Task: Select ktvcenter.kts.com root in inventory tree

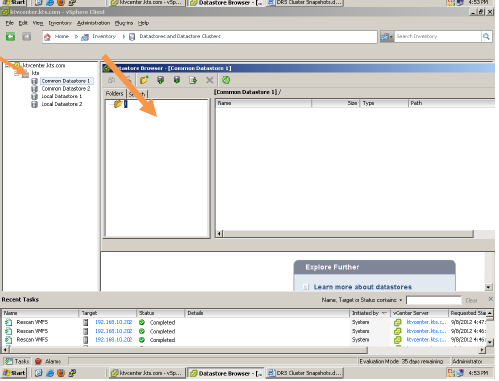Action: tap(44, 66)
